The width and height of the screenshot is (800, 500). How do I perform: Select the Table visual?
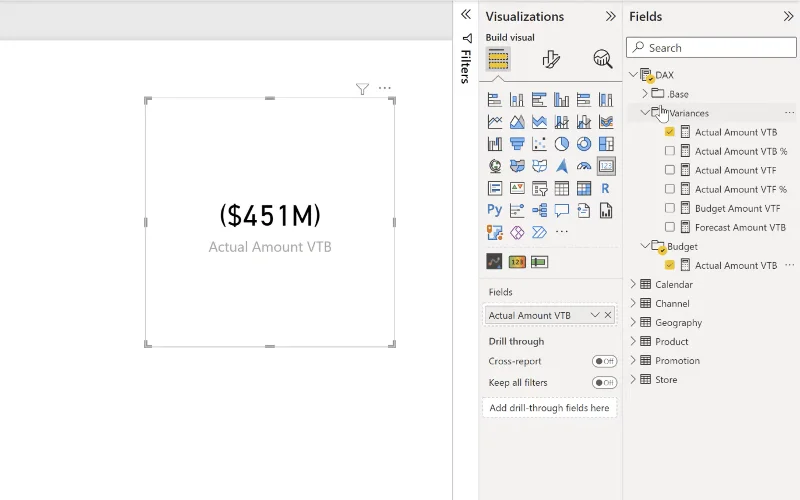[562, 188]
